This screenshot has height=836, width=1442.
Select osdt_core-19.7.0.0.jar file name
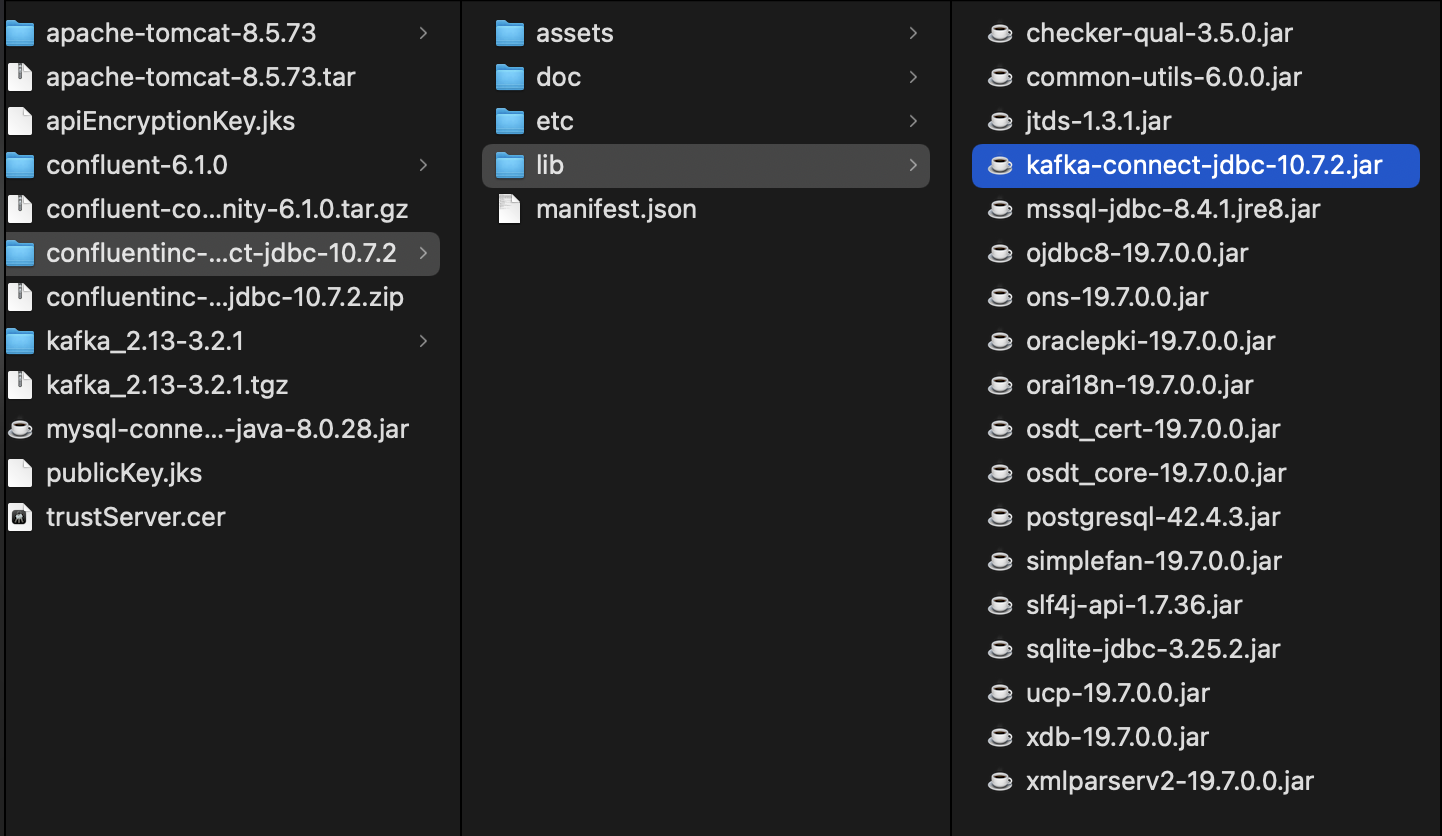1156,473
